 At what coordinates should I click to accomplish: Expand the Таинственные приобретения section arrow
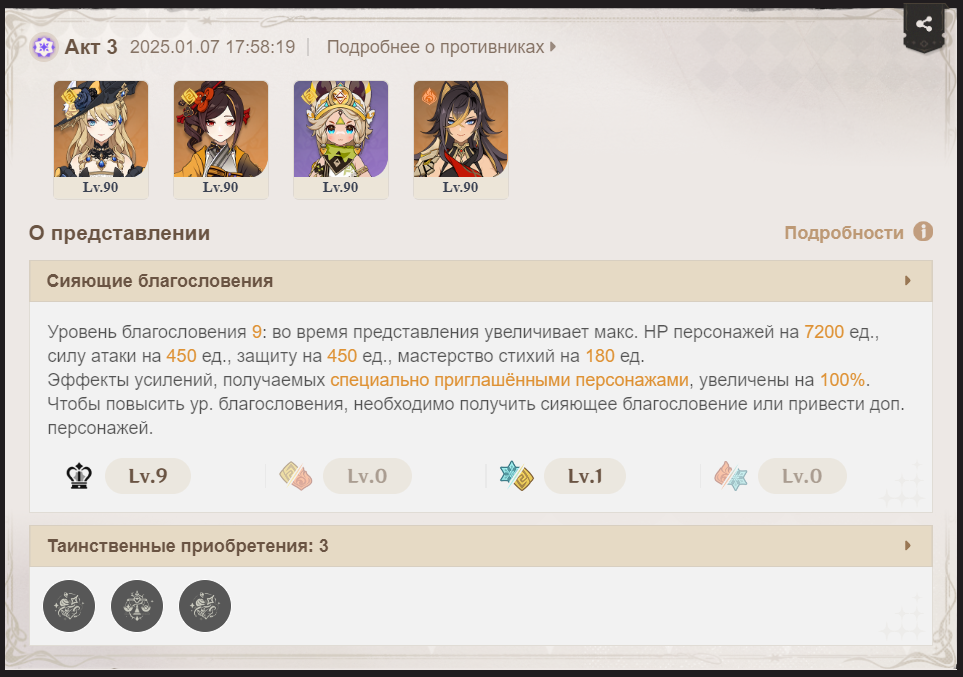coord(908,546)
